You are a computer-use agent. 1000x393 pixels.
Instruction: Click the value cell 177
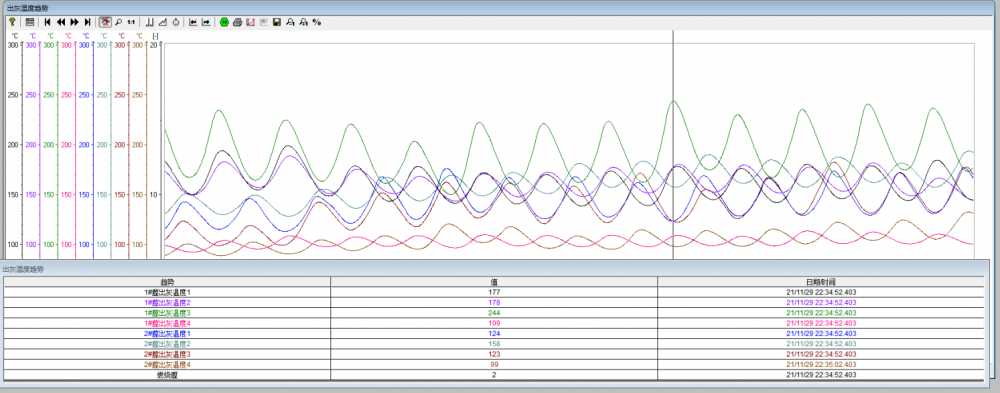click(494, 292)
